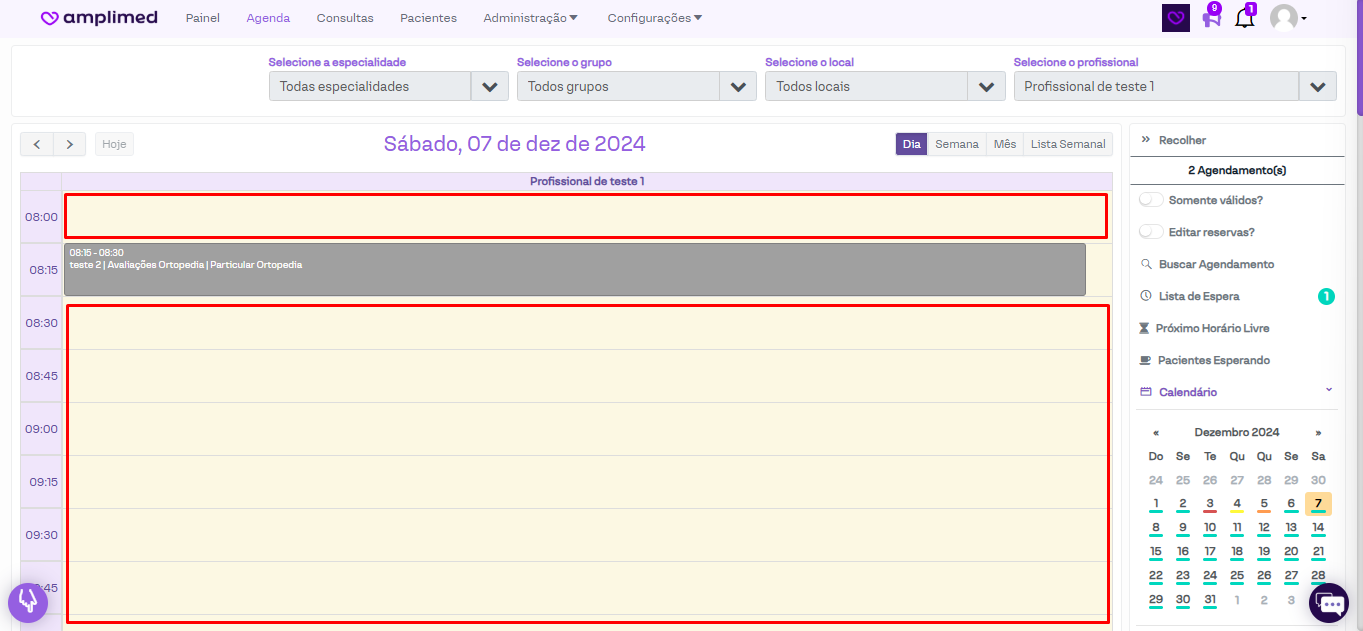
Task: Select December 14 in the mini calendar
Action: (x=1318, y=528)
